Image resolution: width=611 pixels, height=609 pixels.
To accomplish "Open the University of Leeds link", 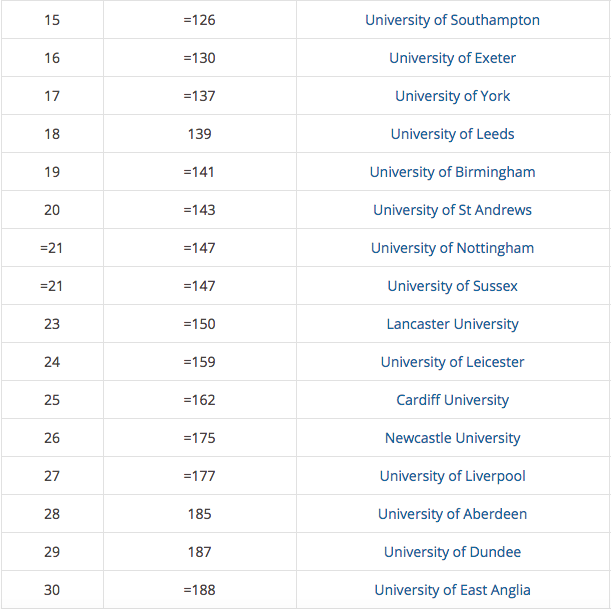I will (452, 134).
